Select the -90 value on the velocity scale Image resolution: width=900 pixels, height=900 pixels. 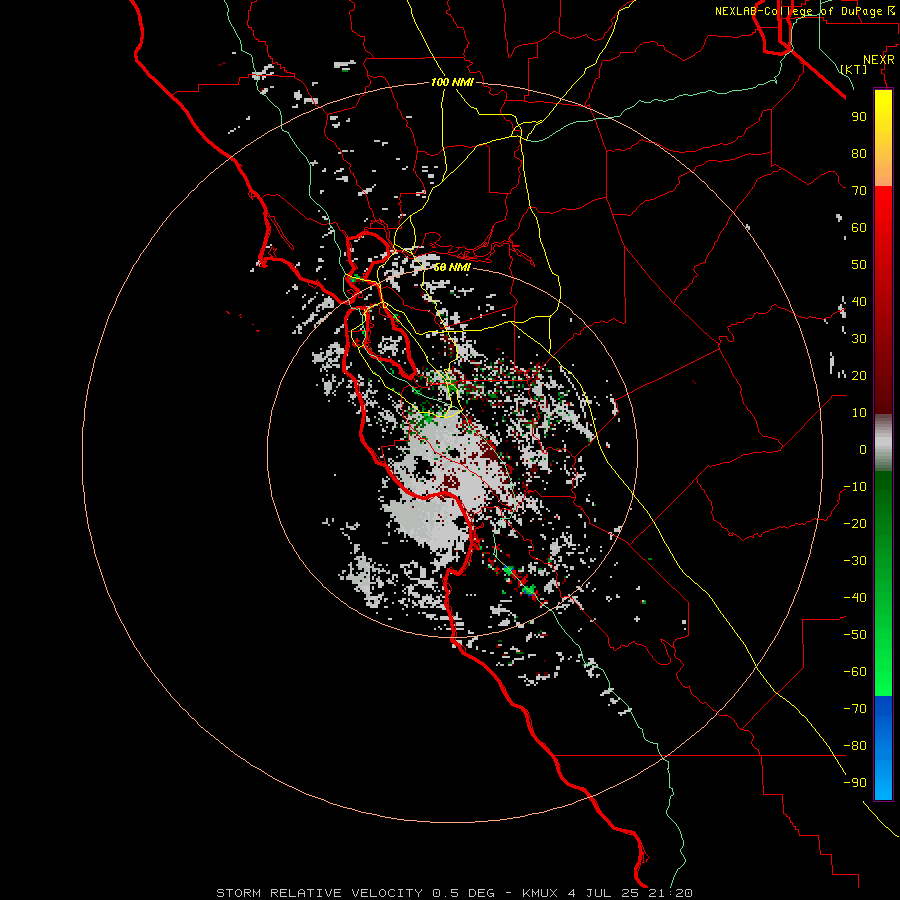[855, 782]
